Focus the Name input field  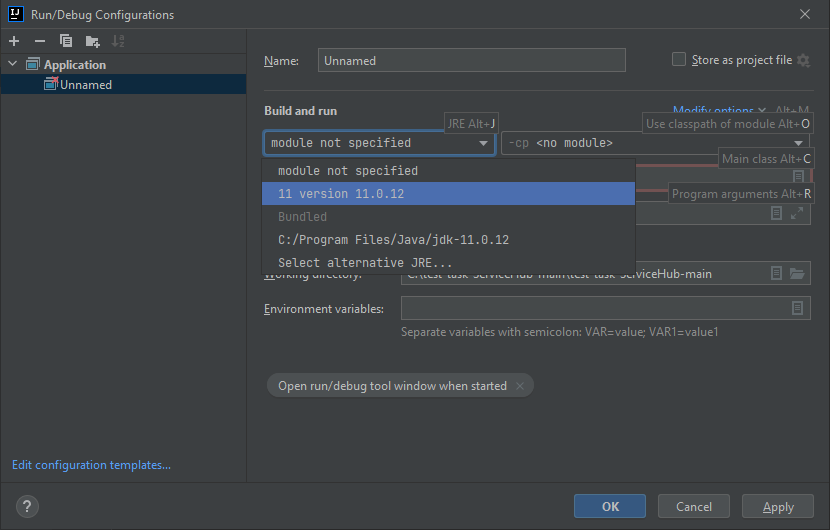pos(472,60)
